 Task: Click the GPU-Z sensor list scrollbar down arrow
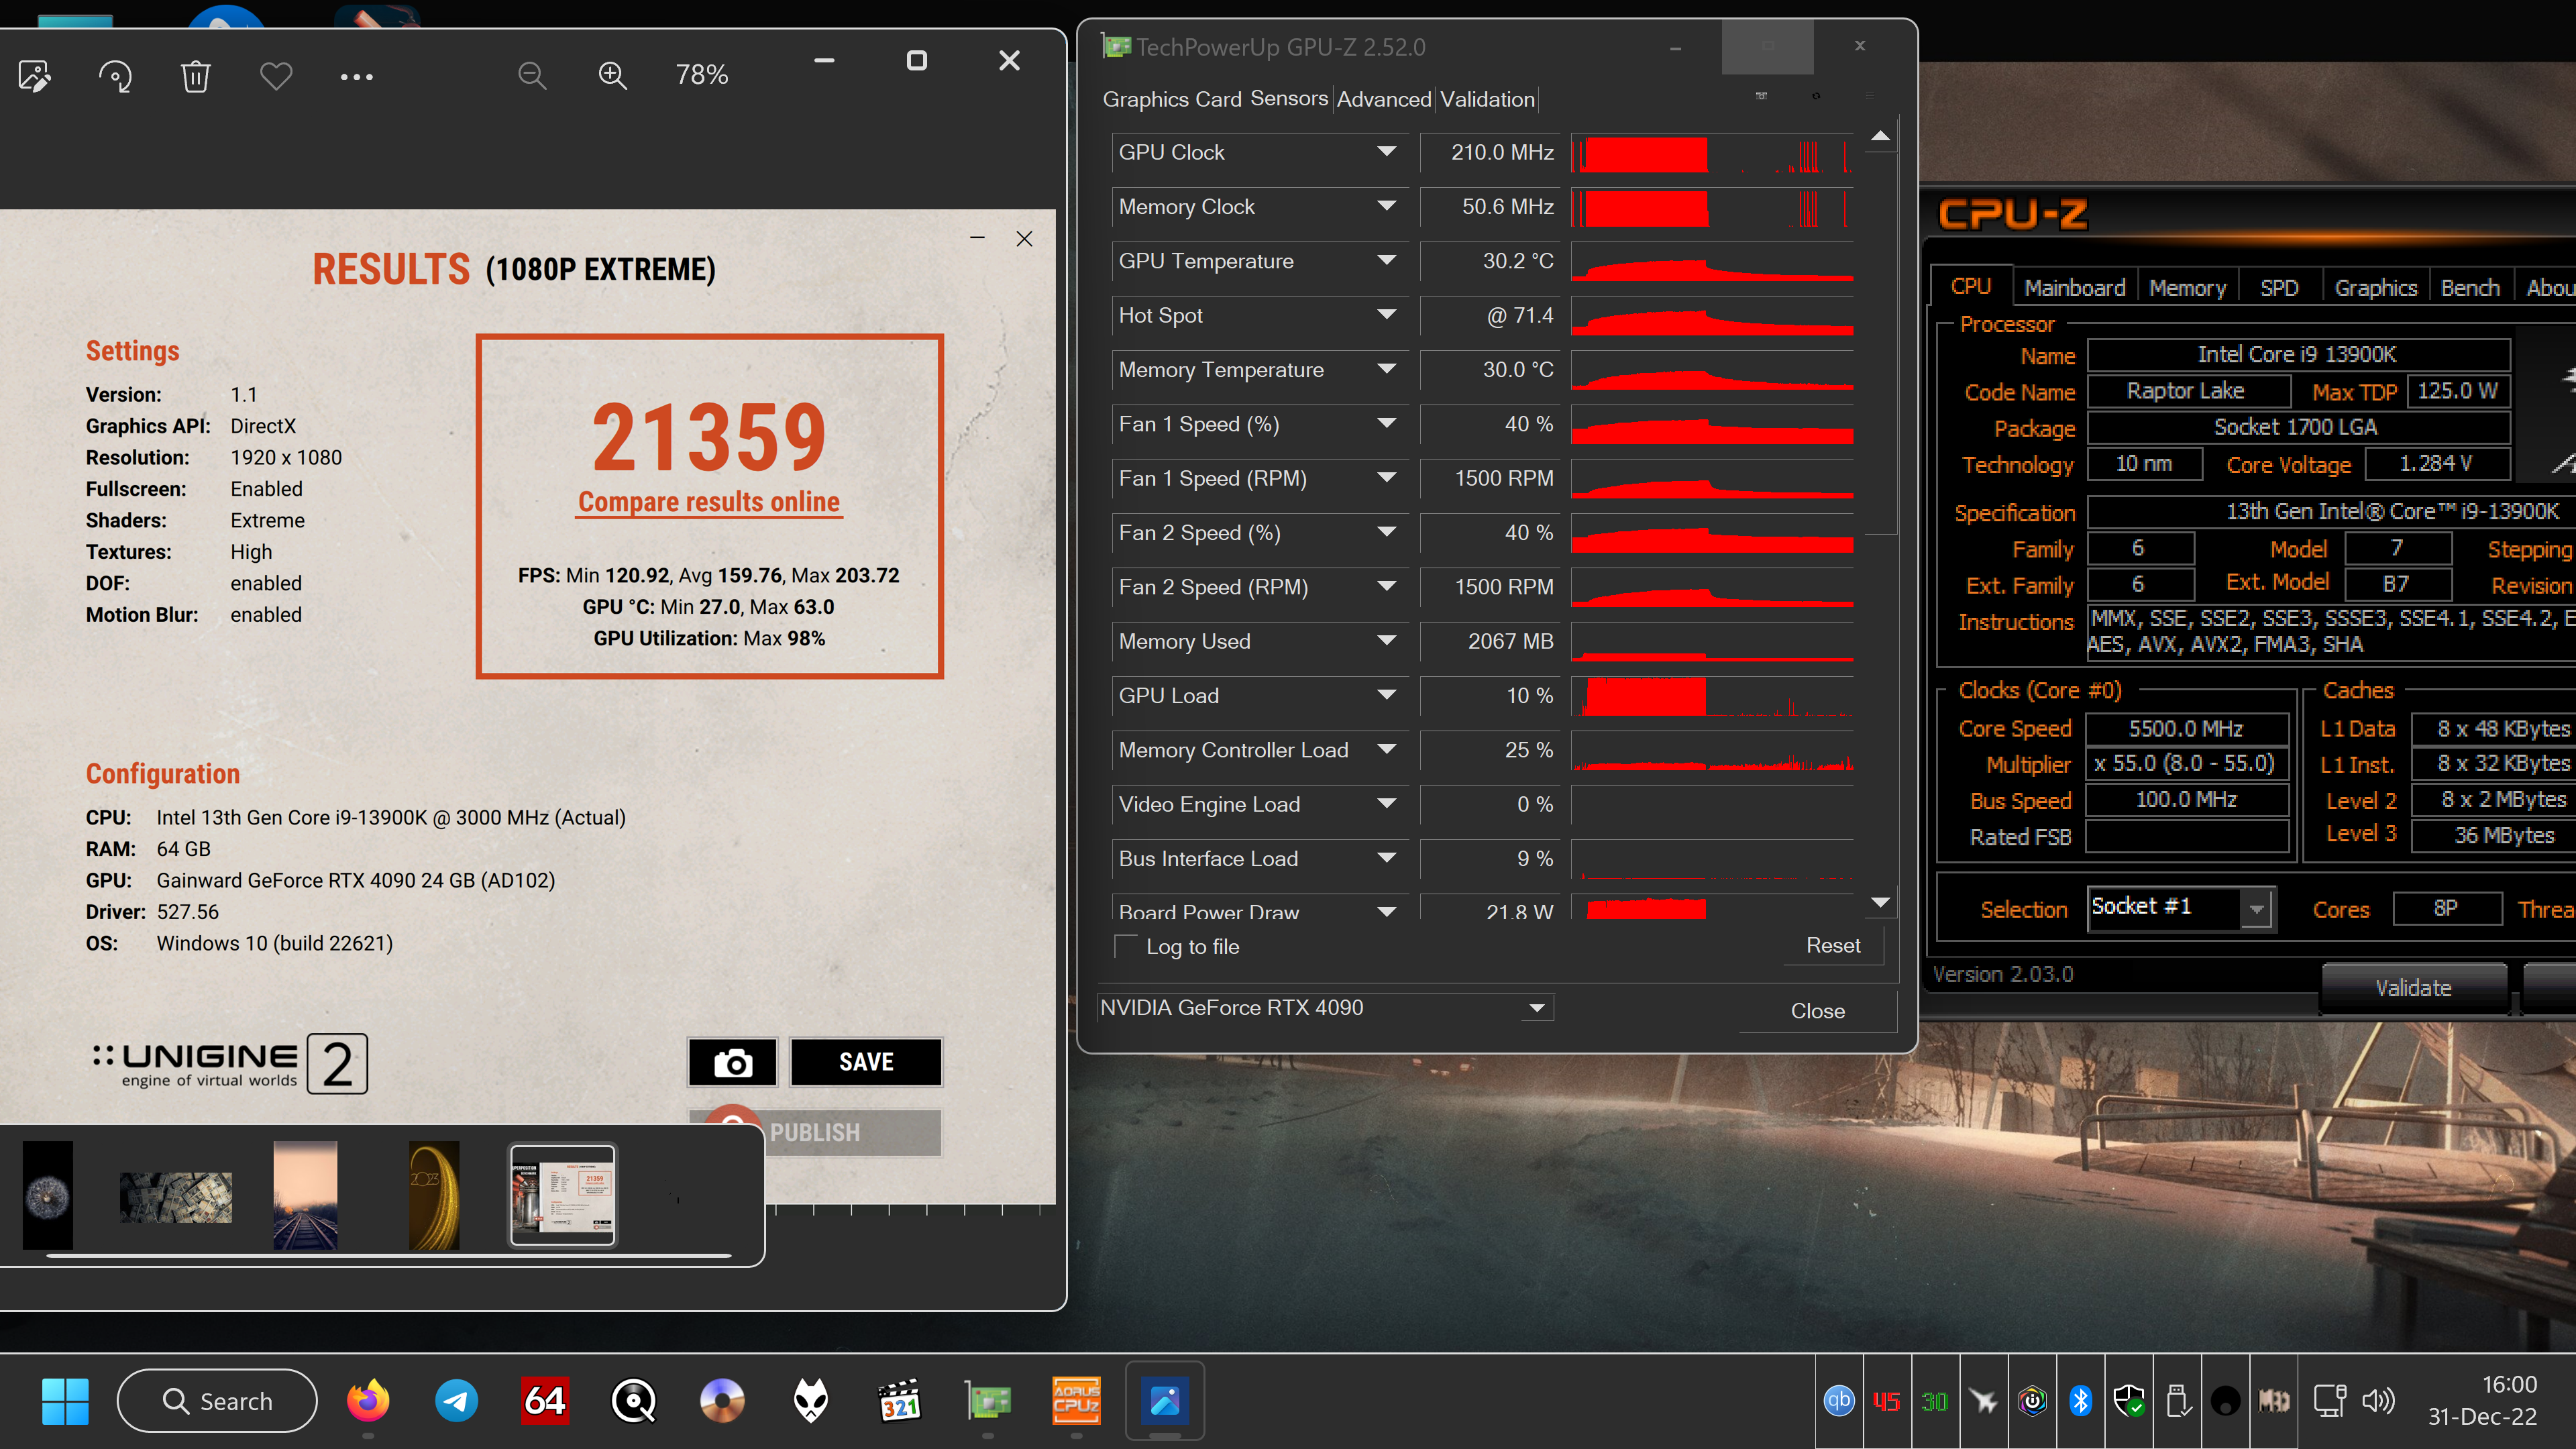[x=1880, y=903]
